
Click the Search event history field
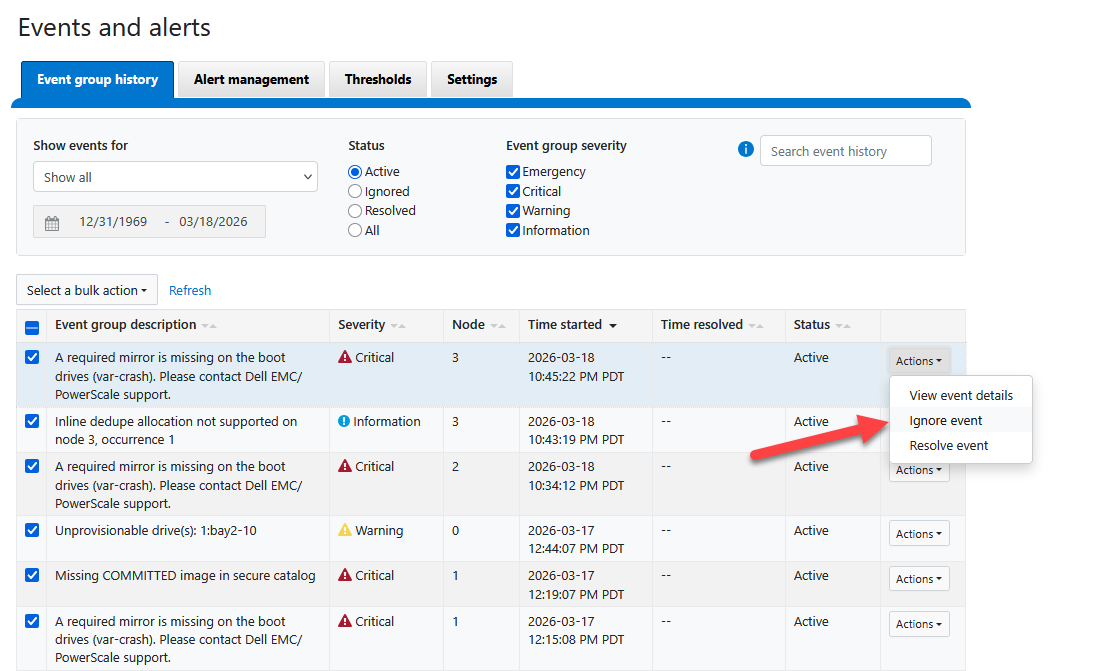[845, 151]
